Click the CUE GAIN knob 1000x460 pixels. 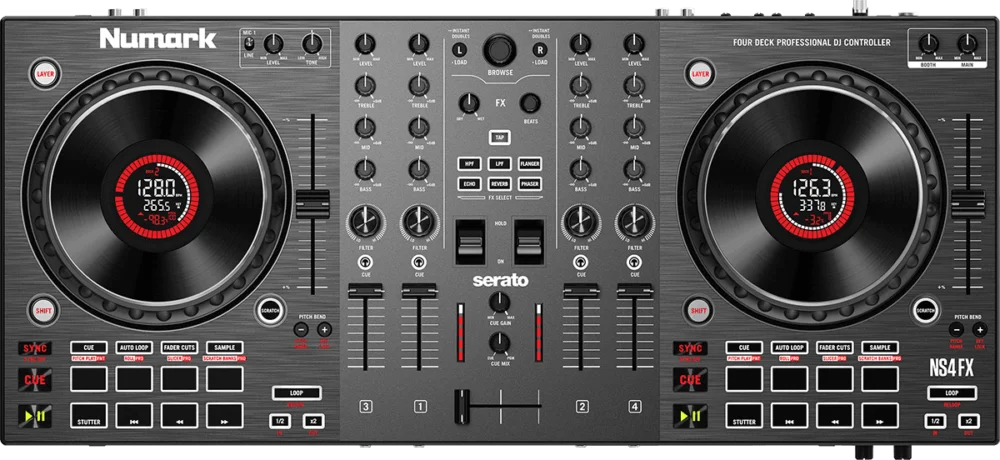pyautogui.click(x=499, y=302)
